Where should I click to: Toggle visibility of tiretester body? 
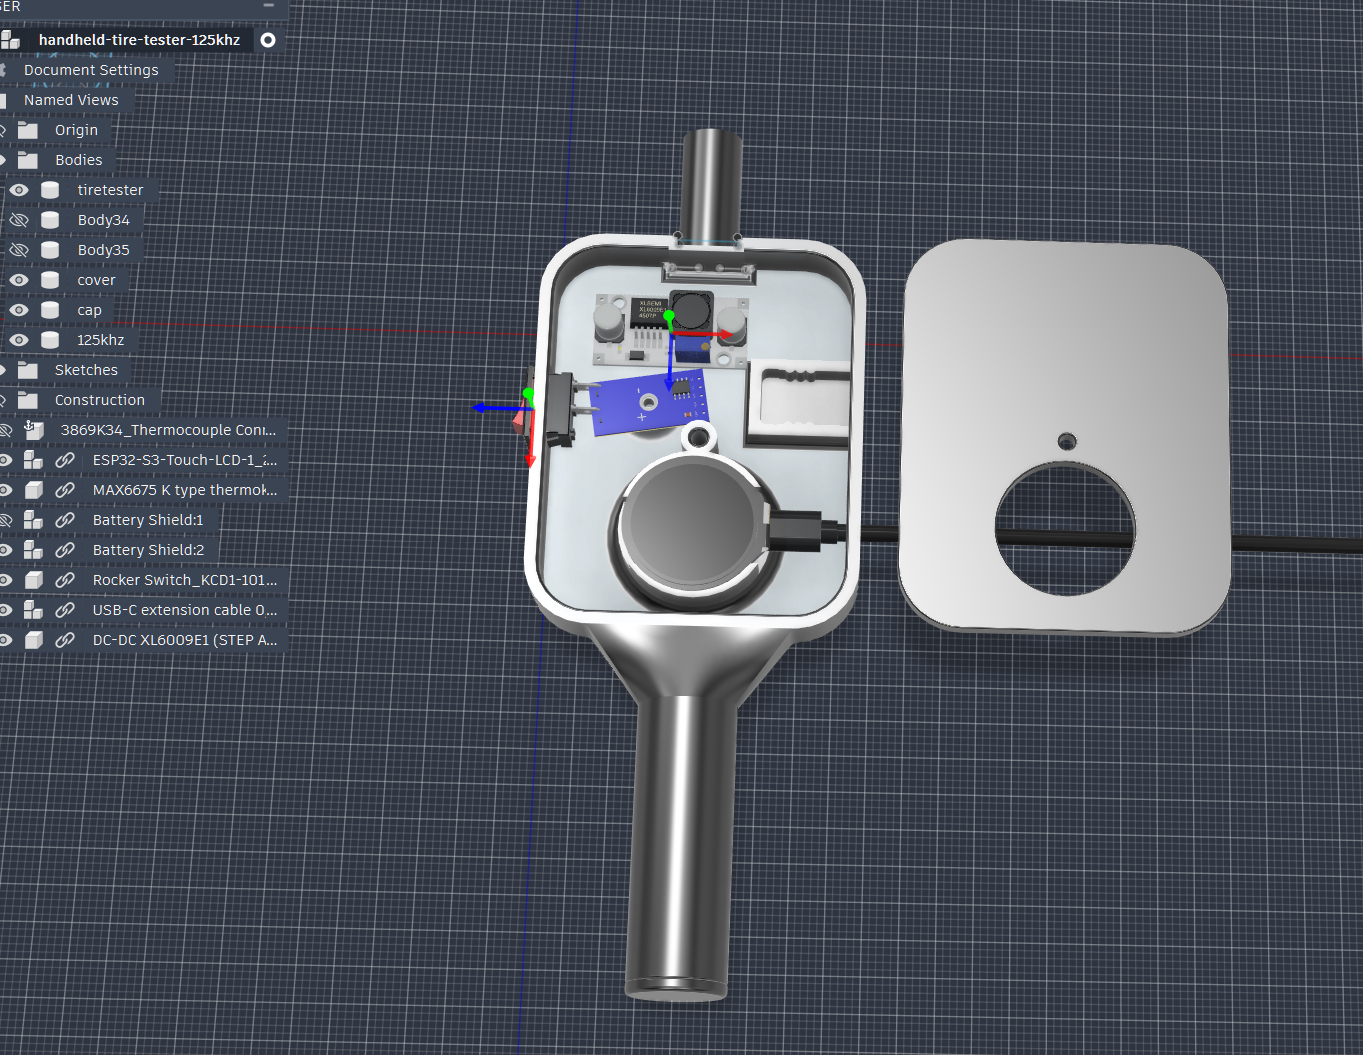pos(19,190)
